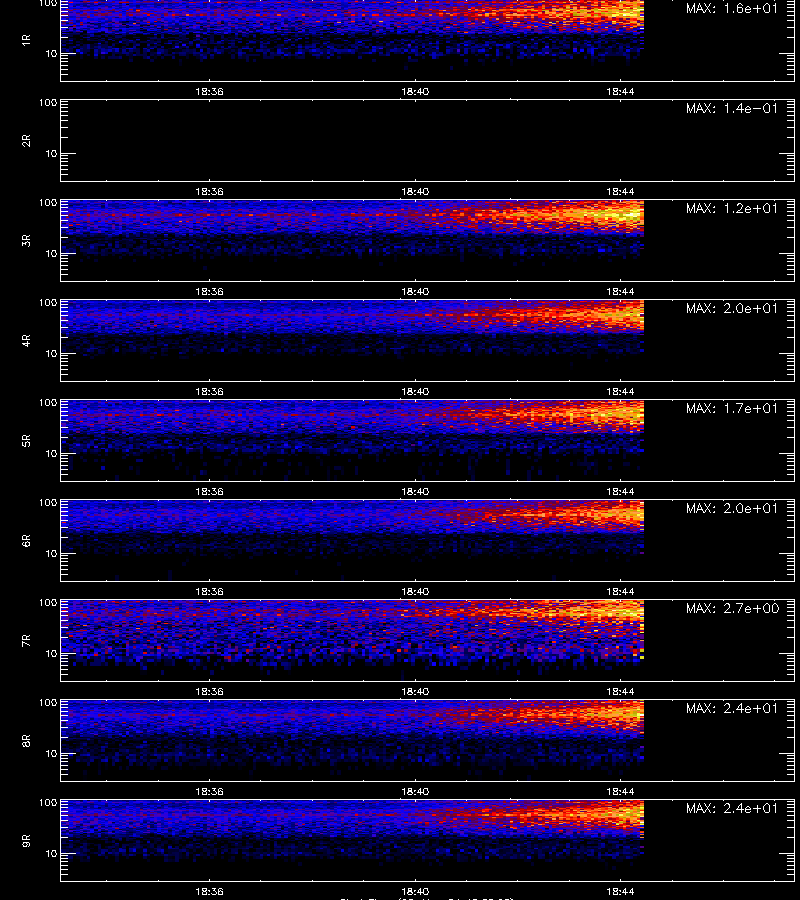Click the 6R panel label
800x900 pixels.
[26, 540]
